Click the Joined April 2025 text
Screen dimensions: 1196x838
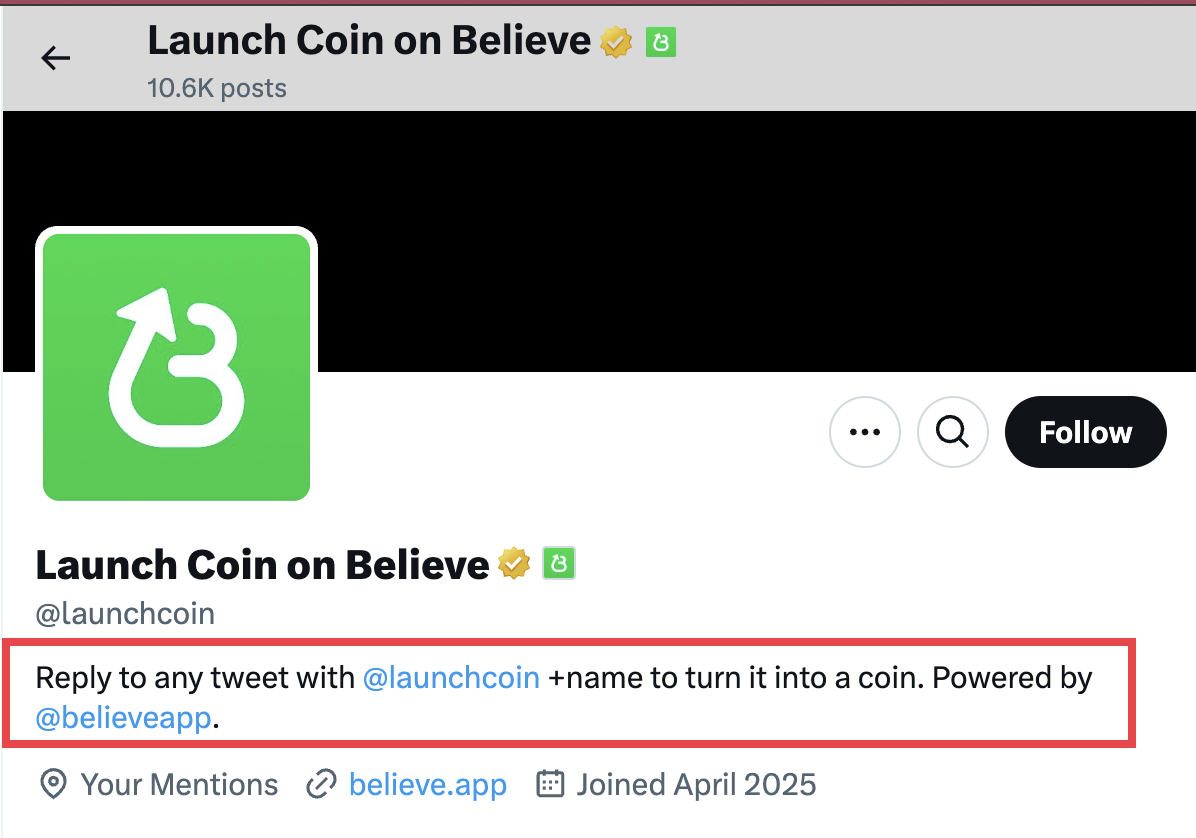[x=696, y=785]
